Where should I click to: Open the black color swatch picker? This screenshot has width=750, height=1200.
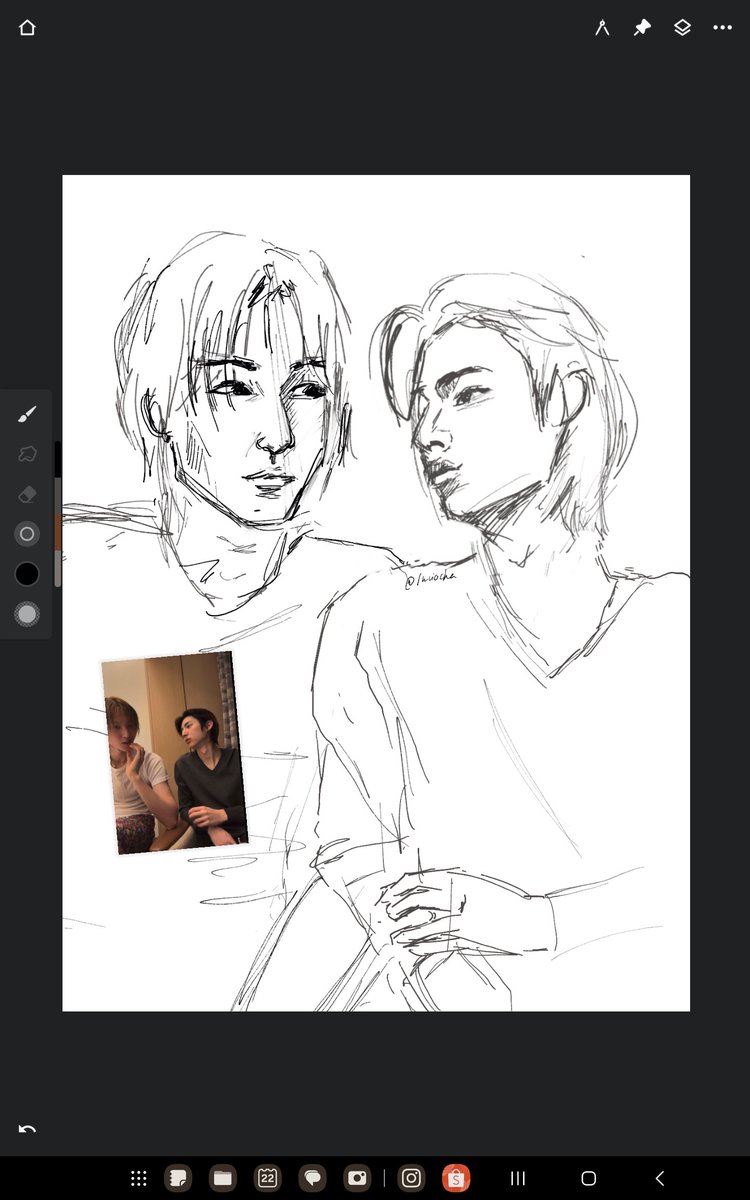point(27,574)
